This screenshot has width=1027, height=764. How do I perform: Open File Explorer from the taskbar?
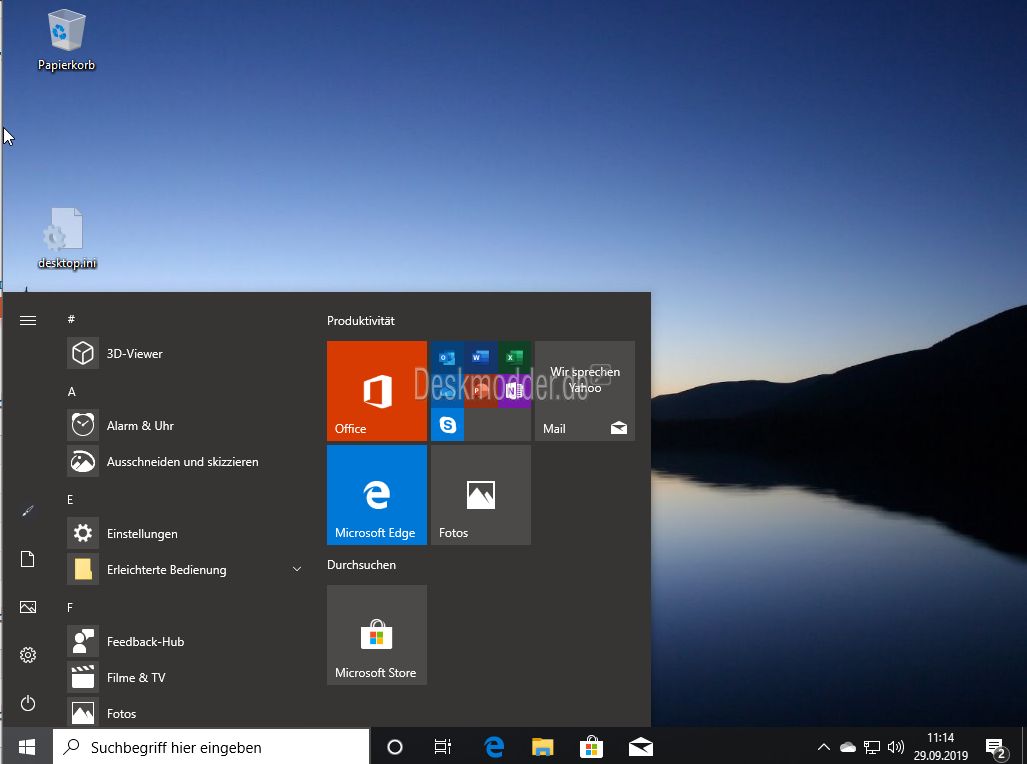(542, 747)
